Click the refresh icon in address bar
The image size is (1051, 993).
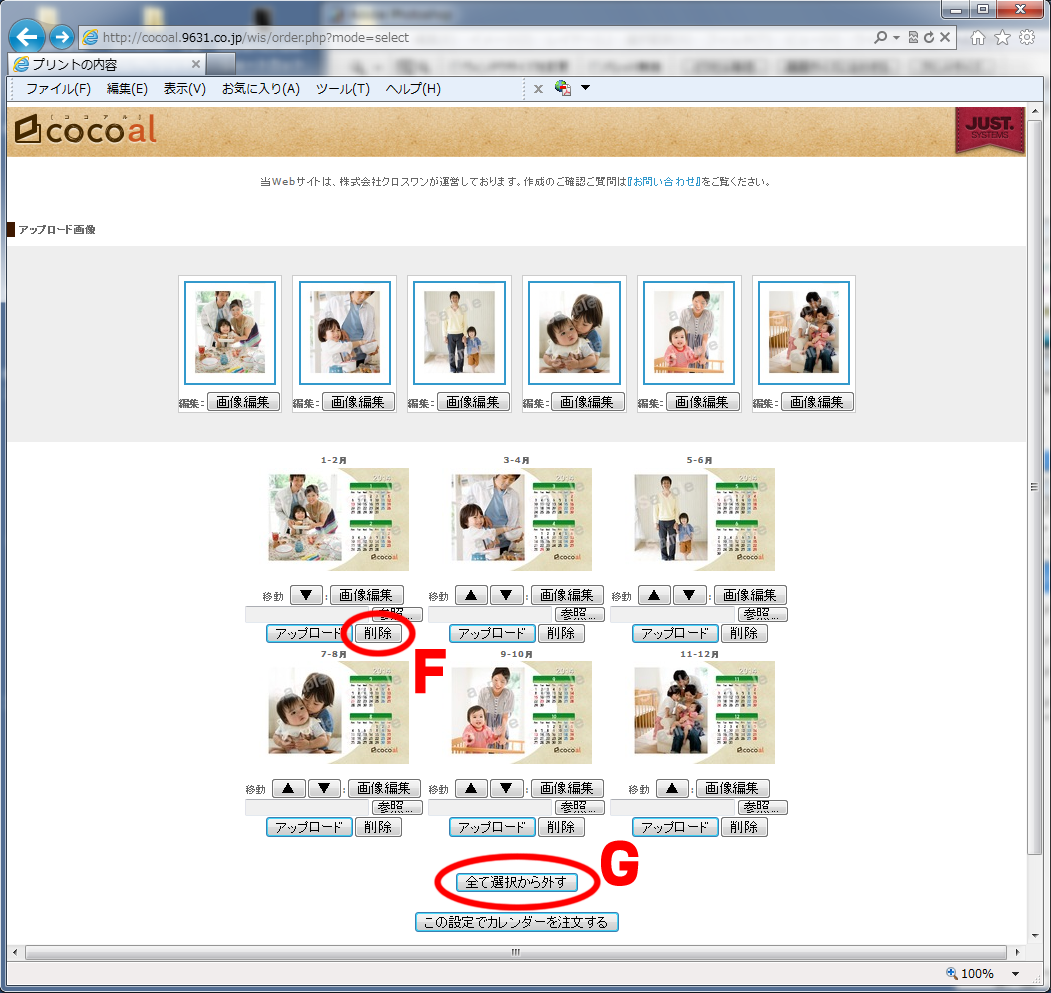929,38
